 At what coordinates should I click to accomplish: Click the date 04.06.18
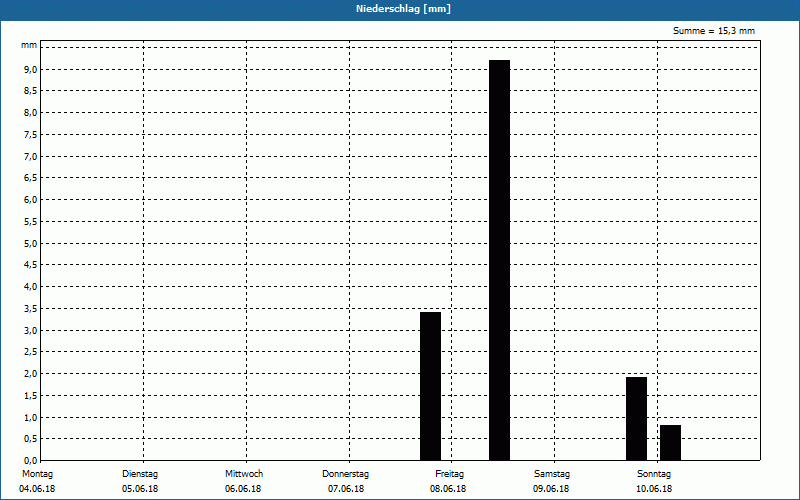tap(37, 488)
